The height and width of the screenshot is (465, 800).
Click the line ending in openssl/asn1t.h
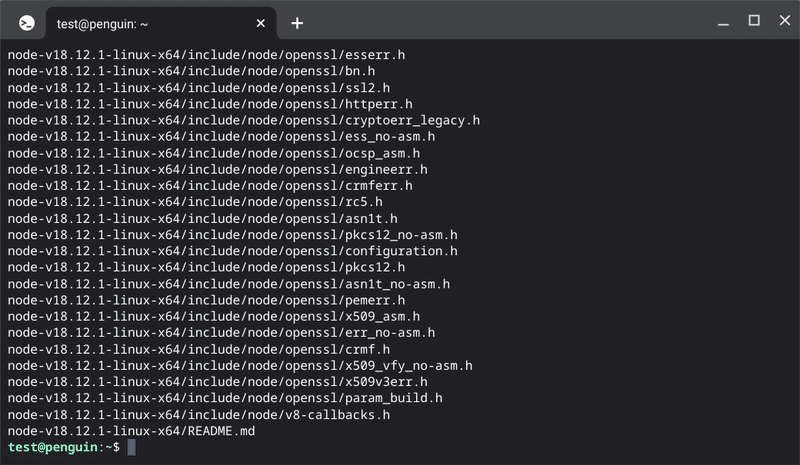(x=203, y=218)
